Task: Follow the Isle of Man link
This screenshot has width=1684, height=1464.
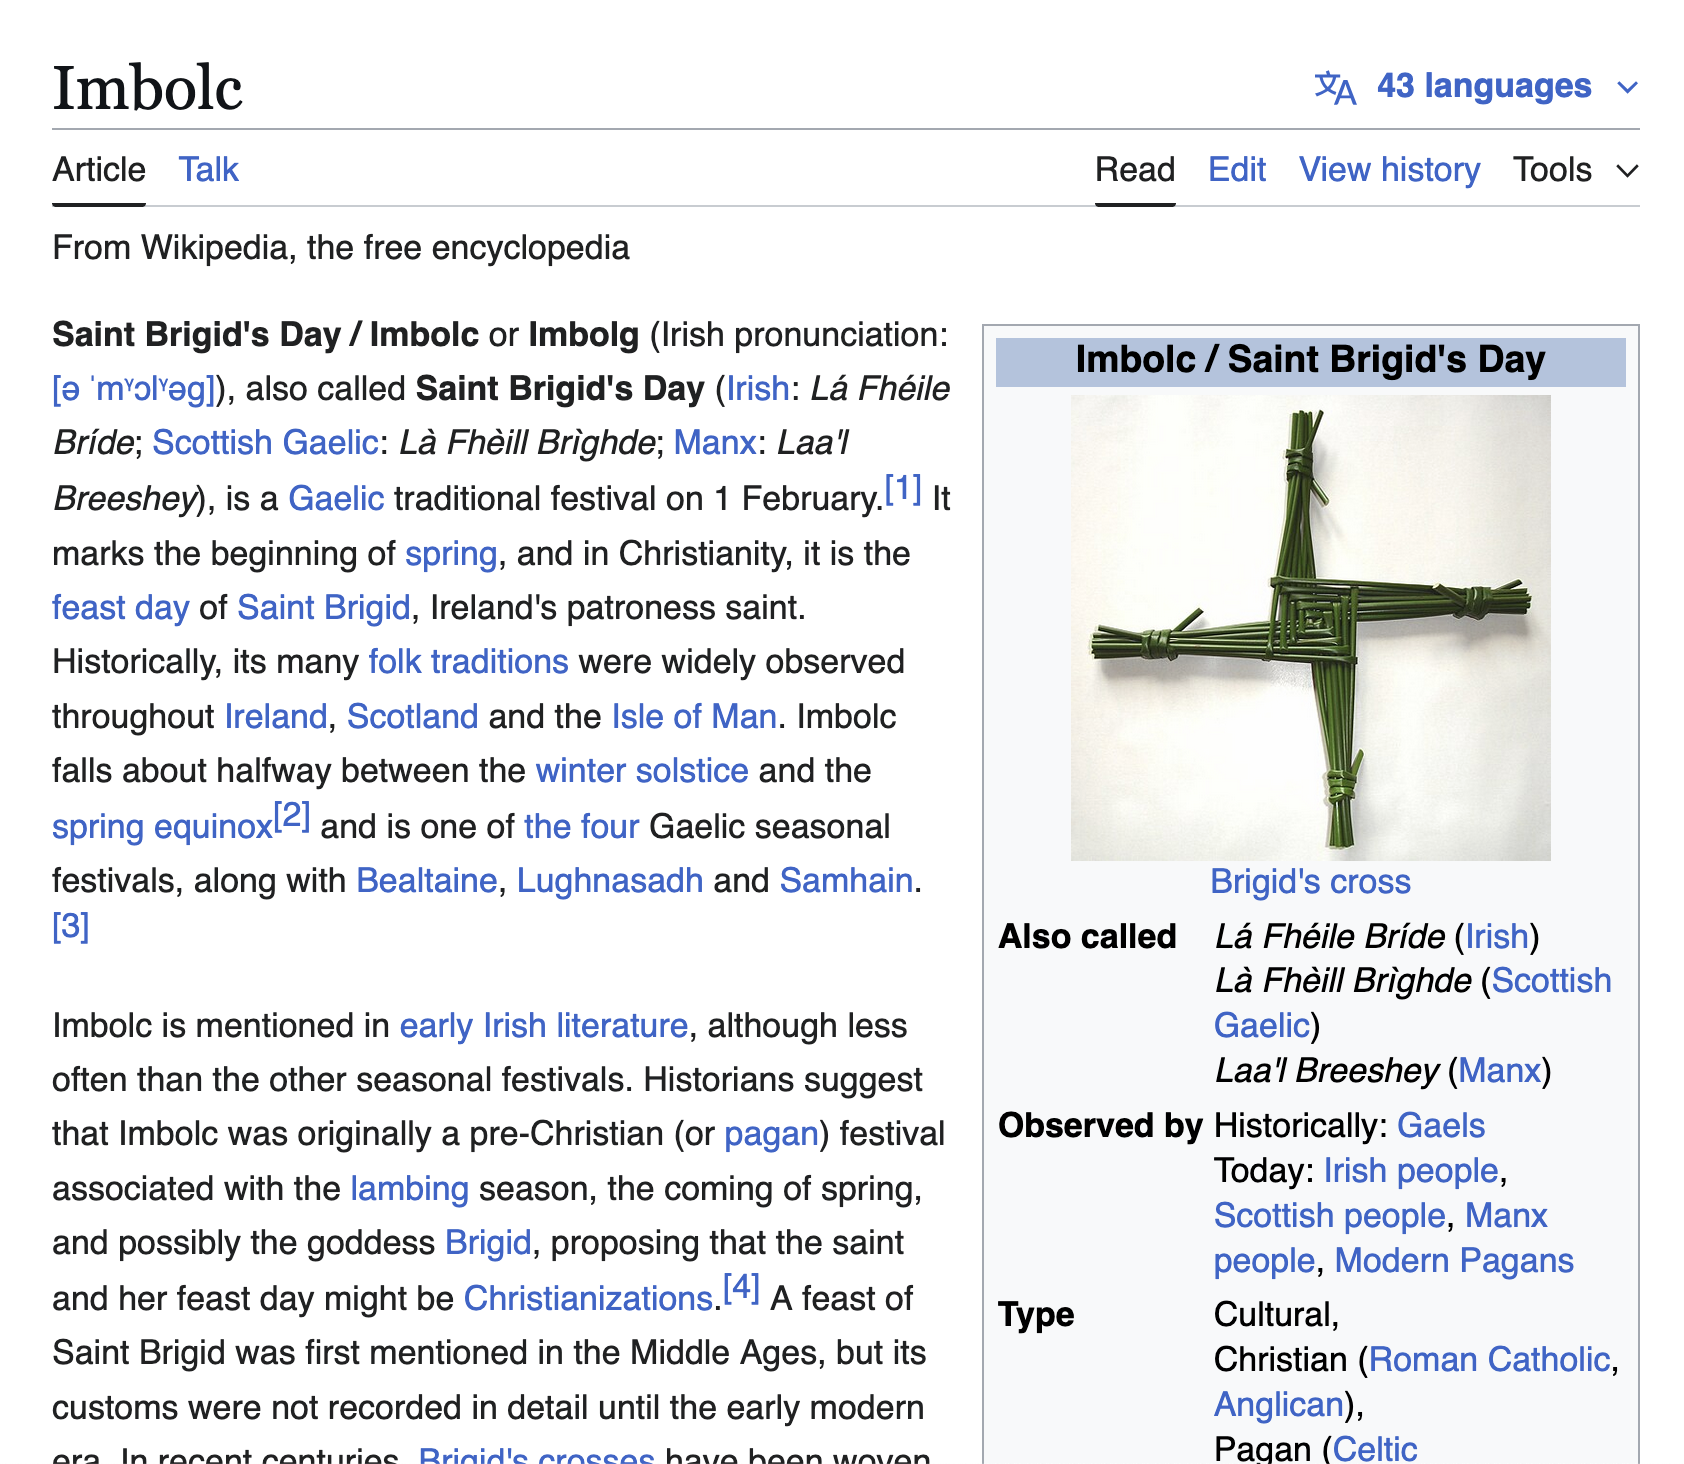Action: pyautogui.click(x=694, y=717)
